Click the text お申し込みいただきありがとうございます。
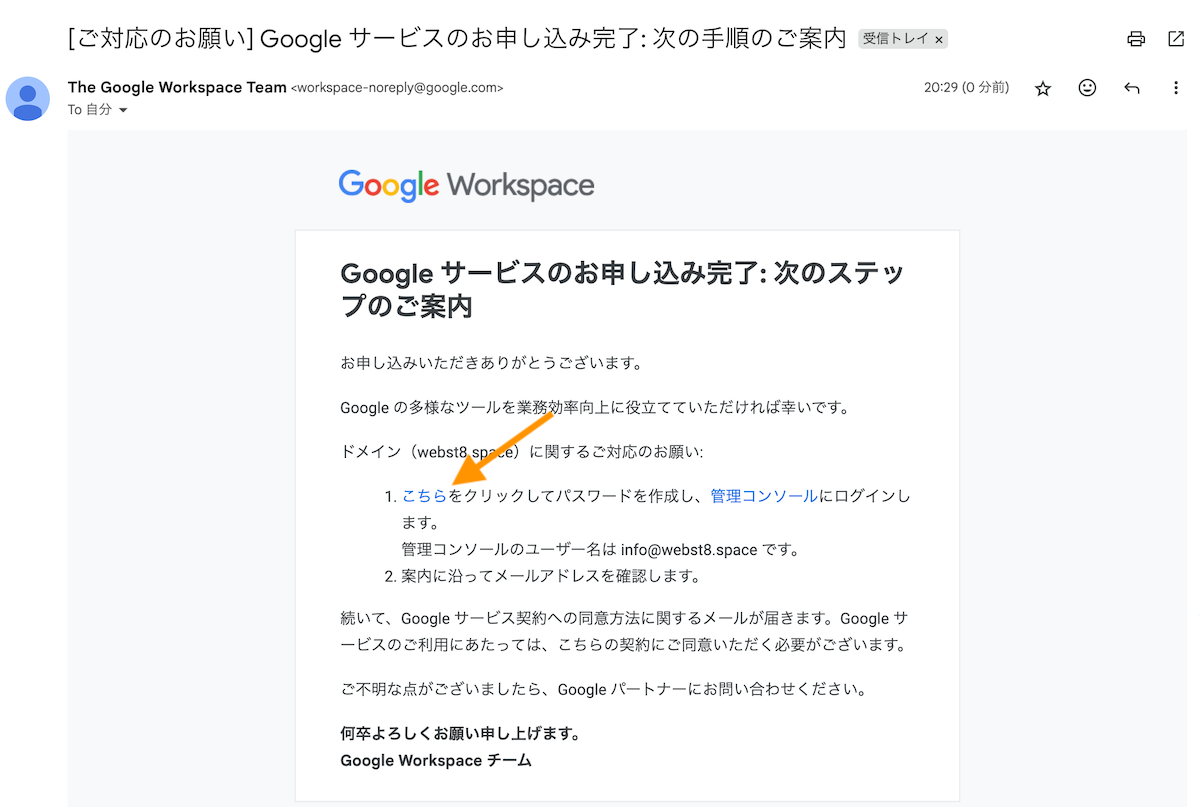 [492, 362]
